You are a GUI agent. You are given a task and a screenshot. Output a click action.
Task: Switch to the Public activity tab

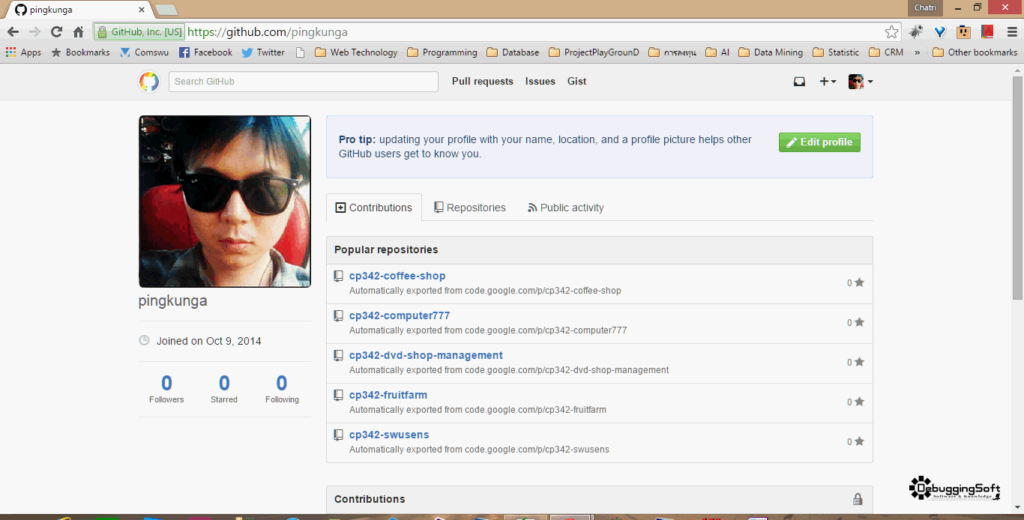[x=566, y=208]
